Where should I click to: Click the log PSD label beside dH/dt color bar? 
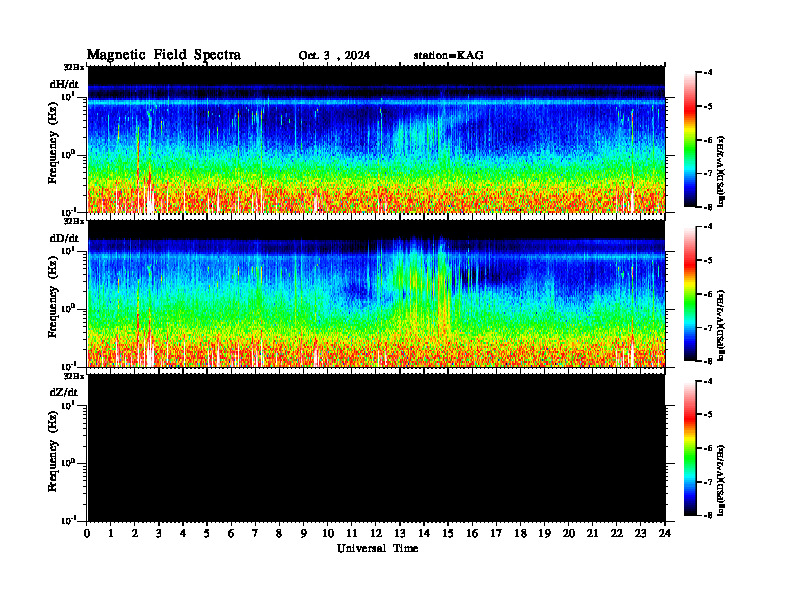click(721, 171)
